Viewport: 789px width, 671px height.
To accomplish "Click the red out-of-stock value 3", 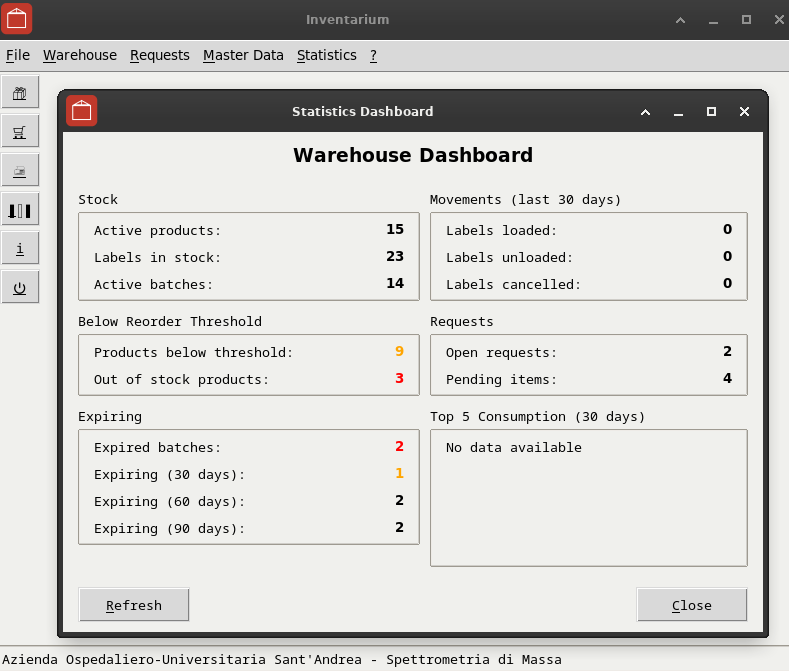I will pyautogui.click(x=400, y=379).
